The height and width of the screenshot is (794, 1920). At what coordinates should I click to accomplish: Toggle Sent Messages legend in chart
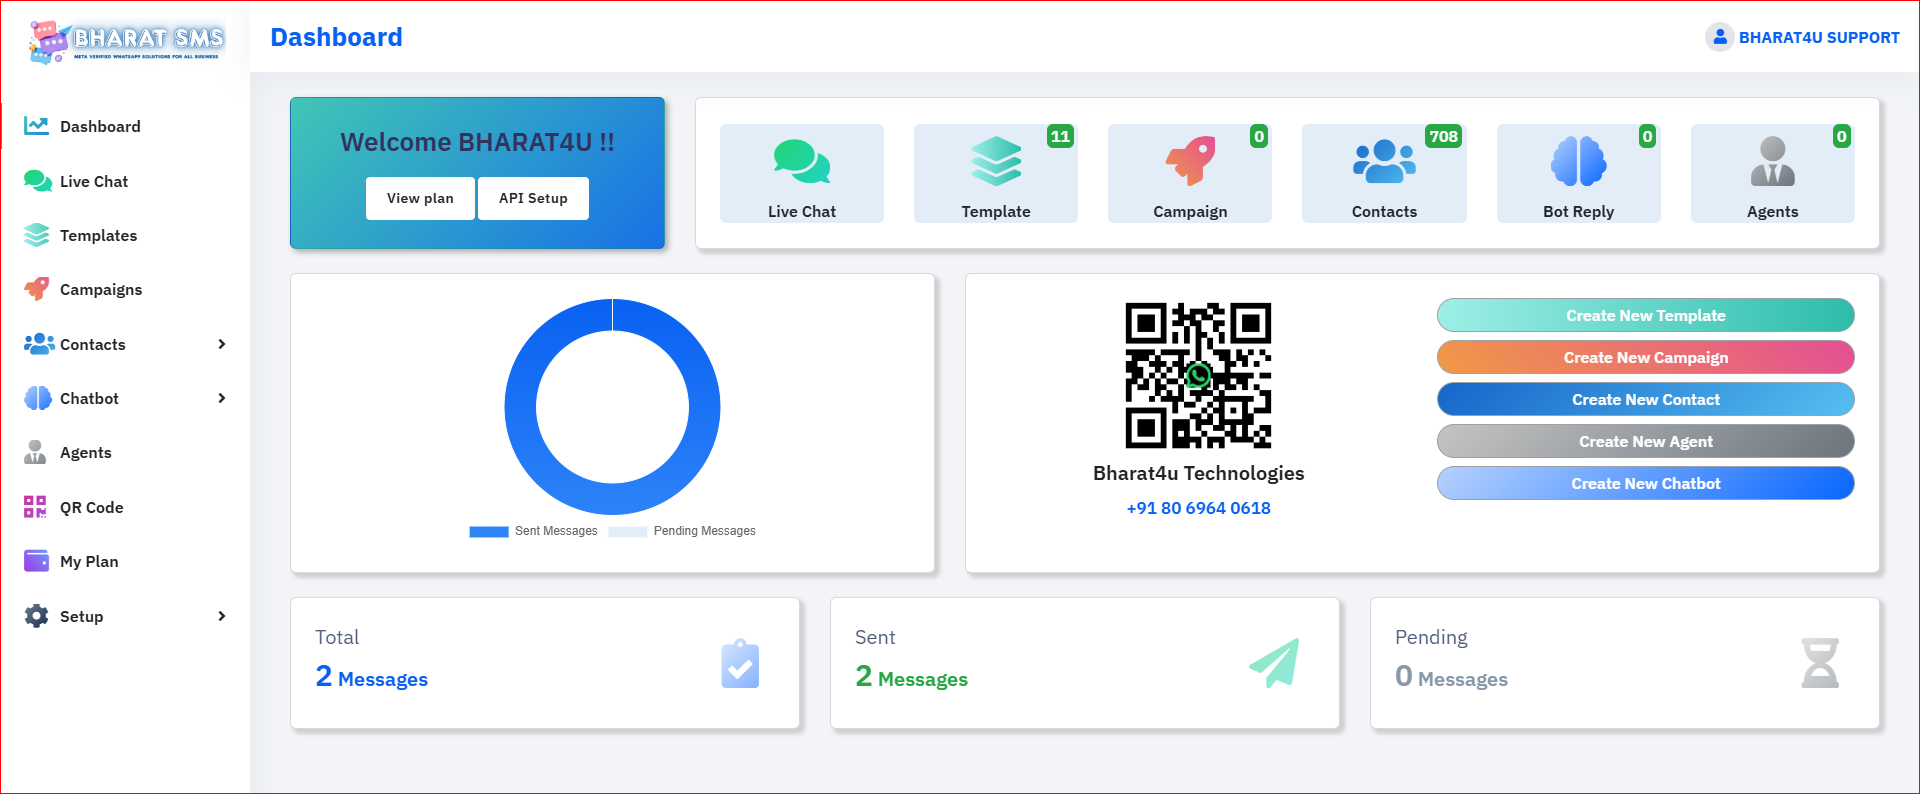pyautogui.click(x=534, y=531)
